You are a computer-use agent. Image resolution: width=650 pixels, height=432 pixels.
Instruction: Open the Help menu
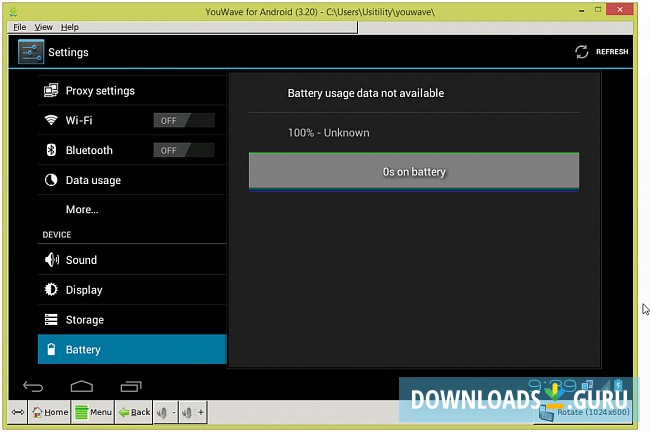pyautogui.click(x=70, y=27)
